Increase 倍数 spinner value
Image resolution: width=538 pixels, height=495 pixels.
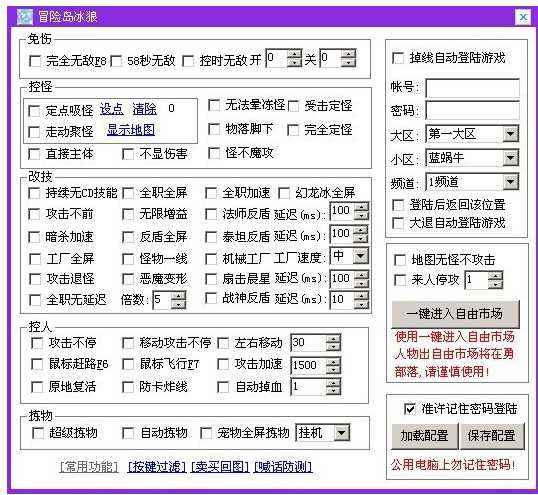pos(179,296)
